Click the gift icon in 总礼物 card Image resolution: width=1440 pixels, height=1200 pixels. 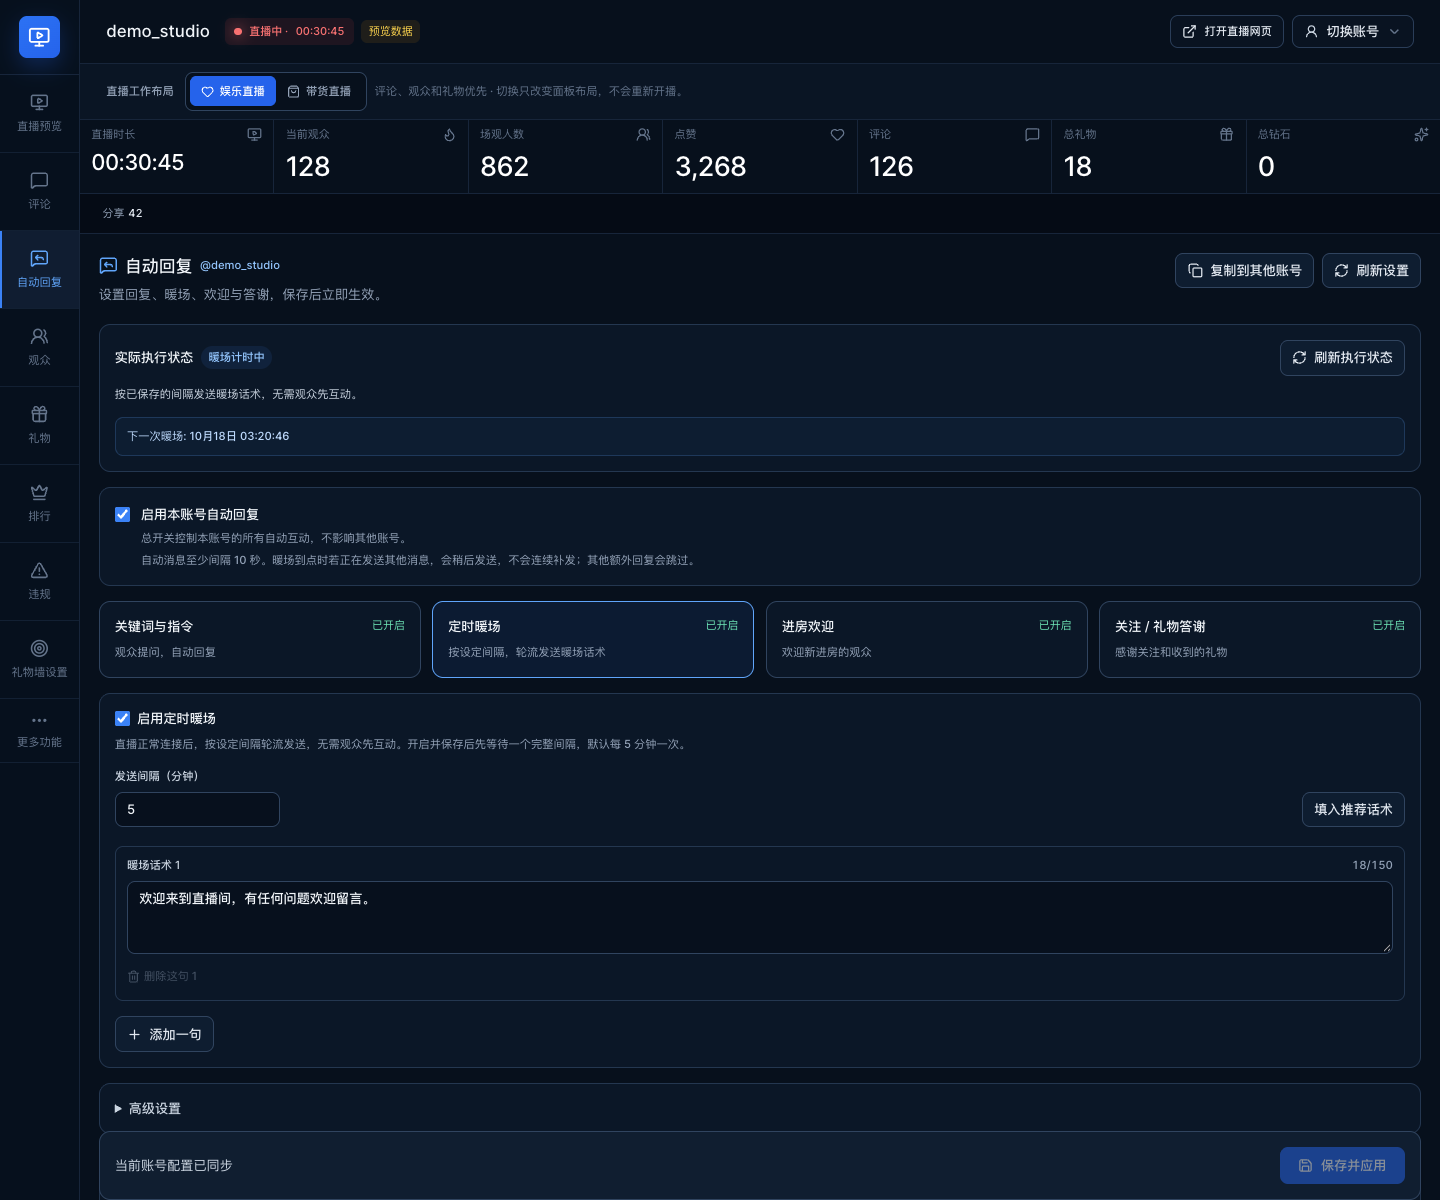1226,135
